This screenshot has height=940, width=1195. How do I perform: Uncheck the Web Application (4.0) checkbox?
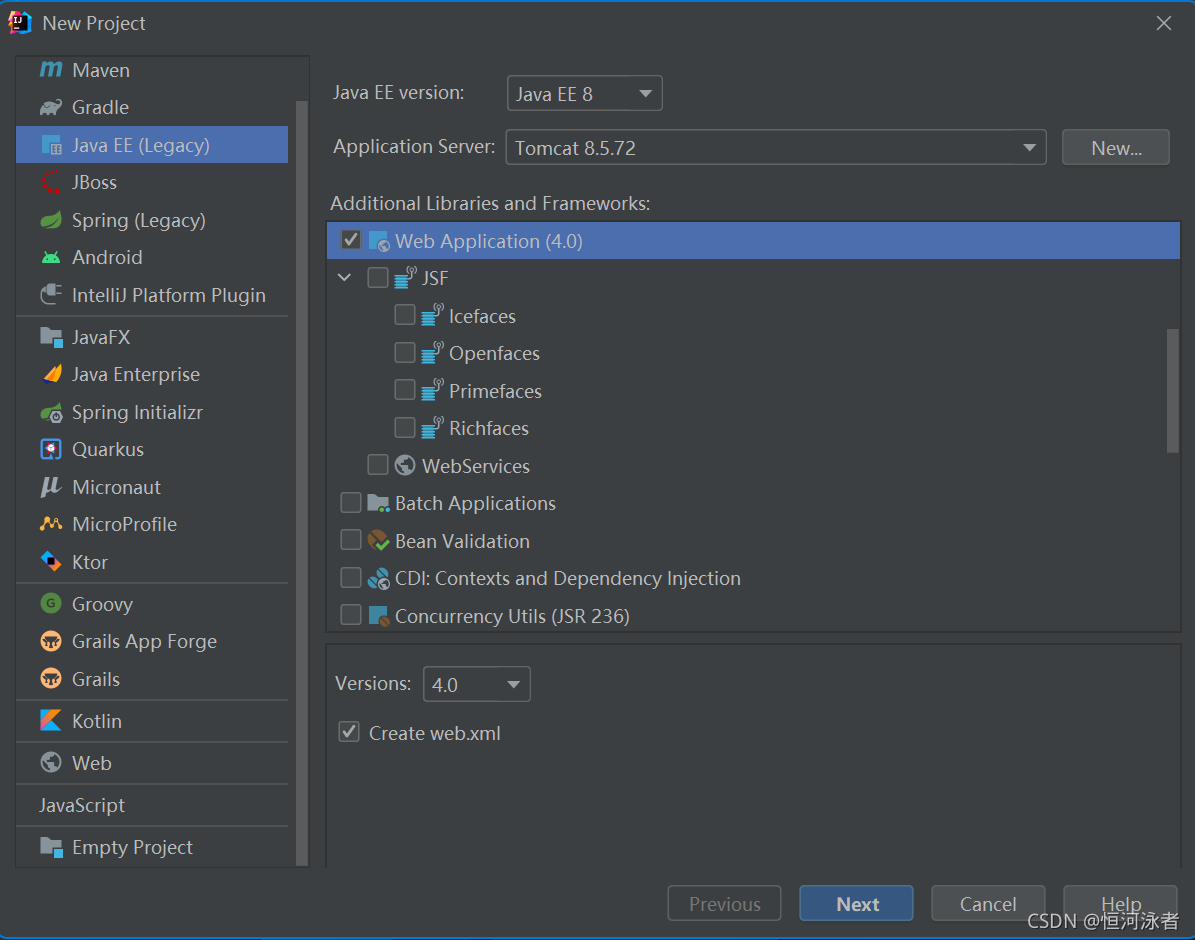coord(351,240)
